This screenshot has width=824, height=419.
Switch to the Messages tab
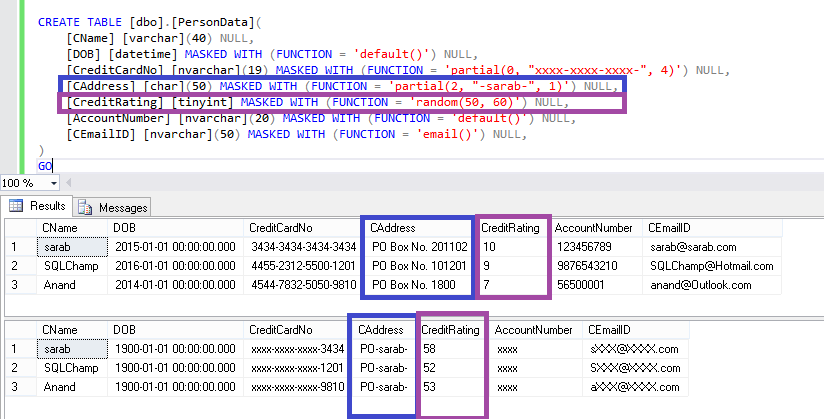[x=112, y=208]
